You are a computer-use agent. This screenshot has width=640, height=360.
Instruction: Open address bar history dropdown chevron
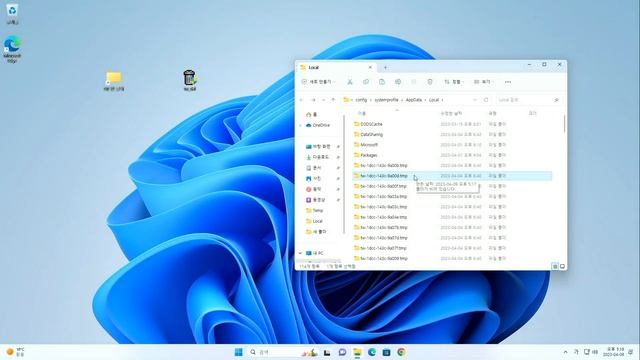coord(475,100)
